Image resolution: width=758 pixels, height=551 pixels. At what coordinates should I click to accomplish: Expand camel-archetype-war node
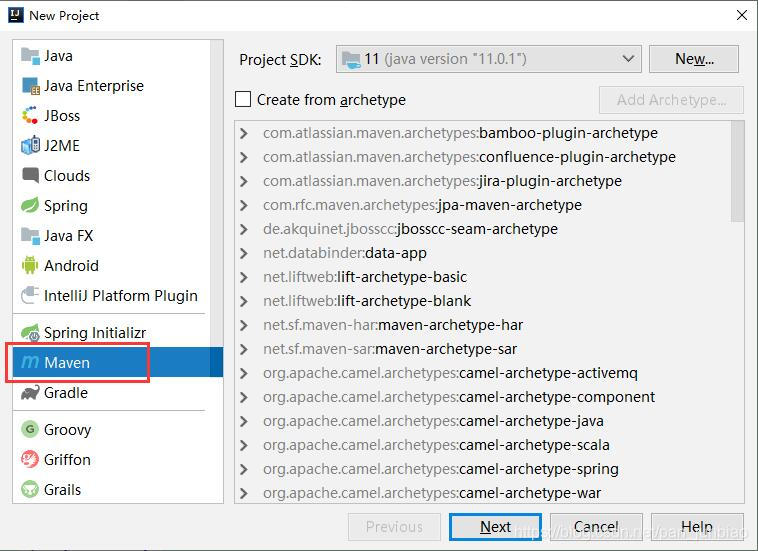point(244,493)
